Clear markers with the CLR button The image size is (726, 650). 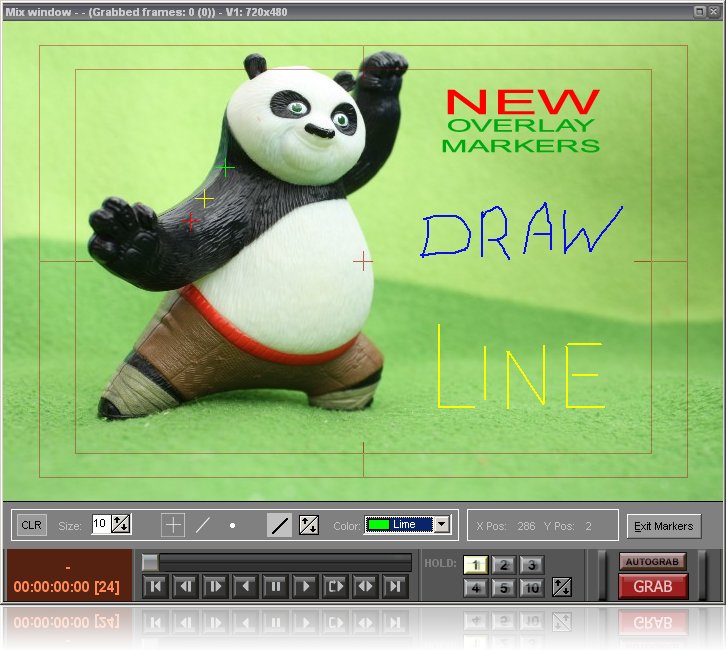coord(31,525)
